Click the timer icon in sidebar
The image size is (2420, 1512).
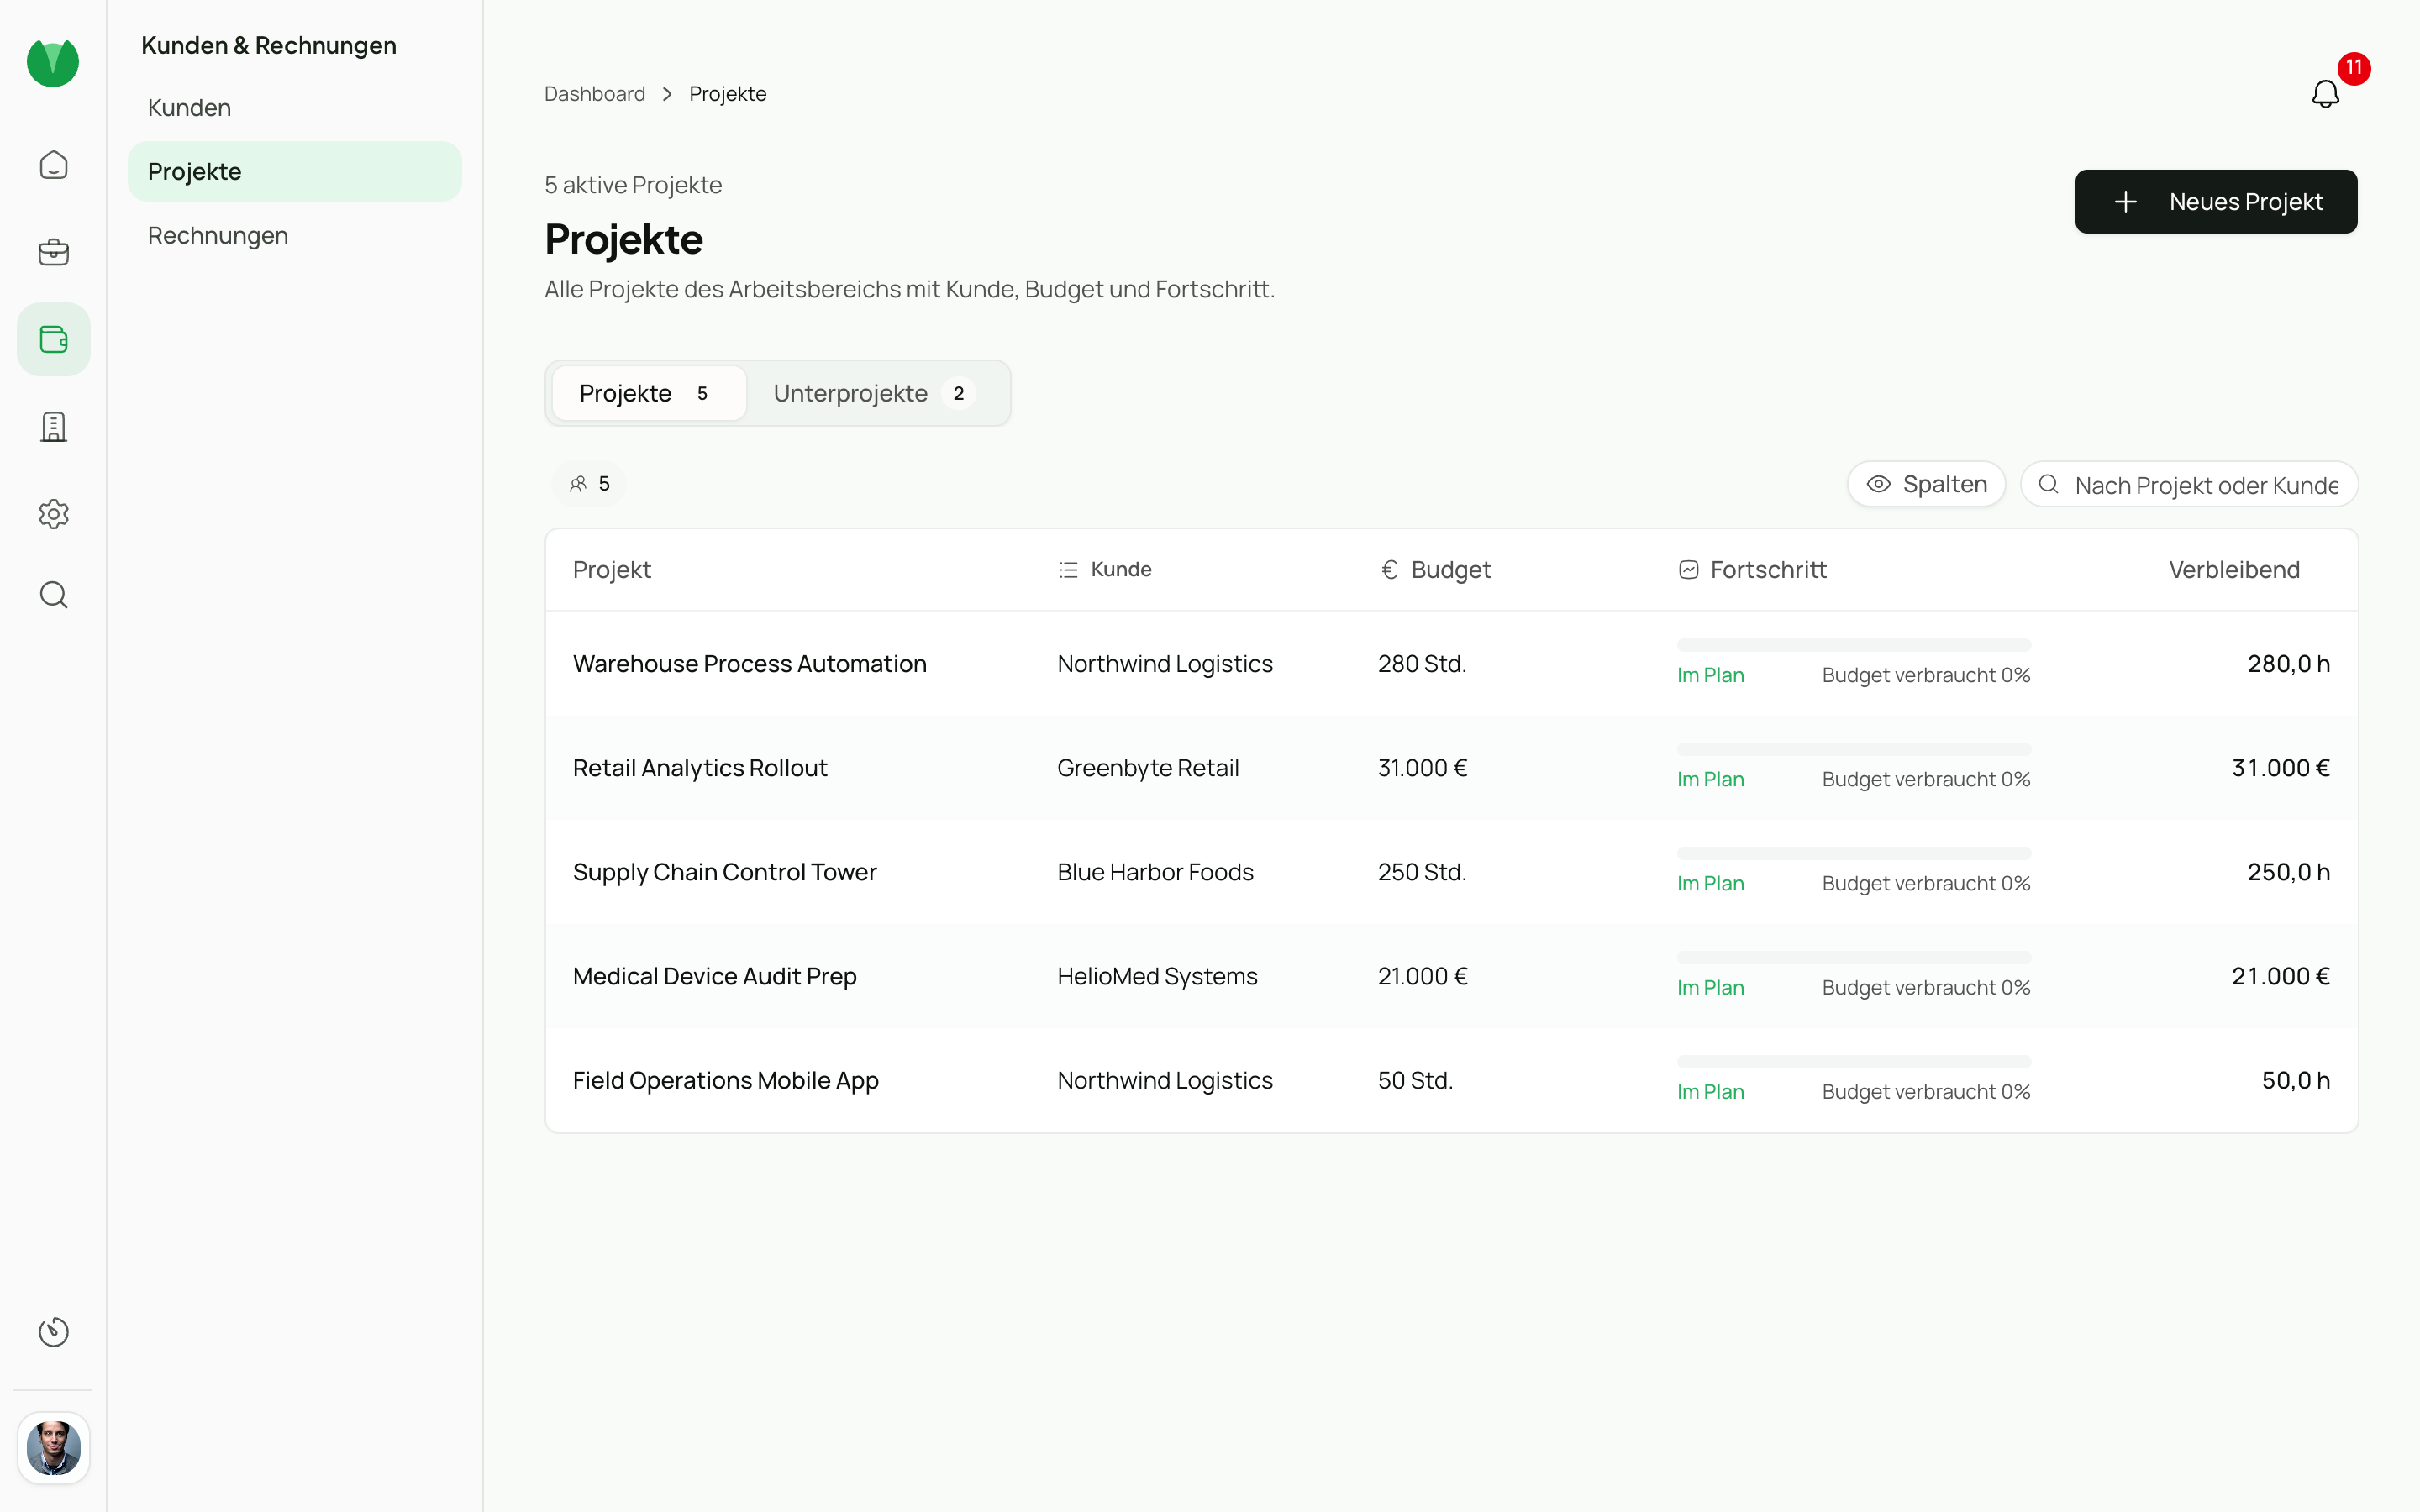pos(53,1332)
